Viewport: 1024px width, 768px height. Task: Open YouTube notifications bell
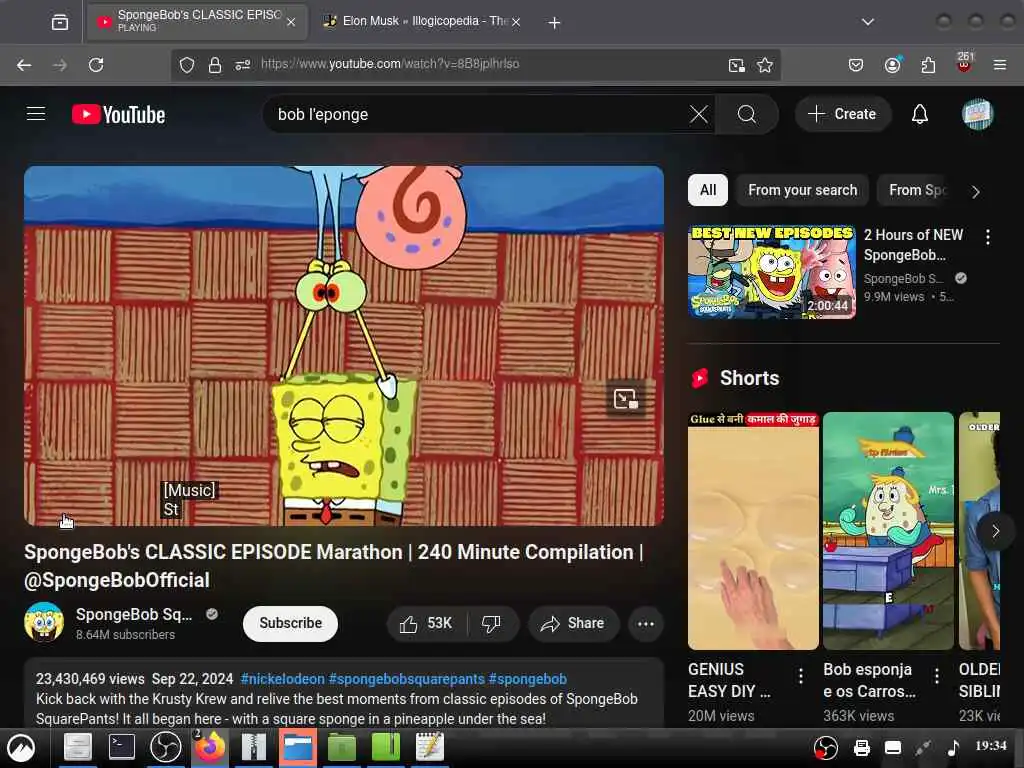click(920, 114)
